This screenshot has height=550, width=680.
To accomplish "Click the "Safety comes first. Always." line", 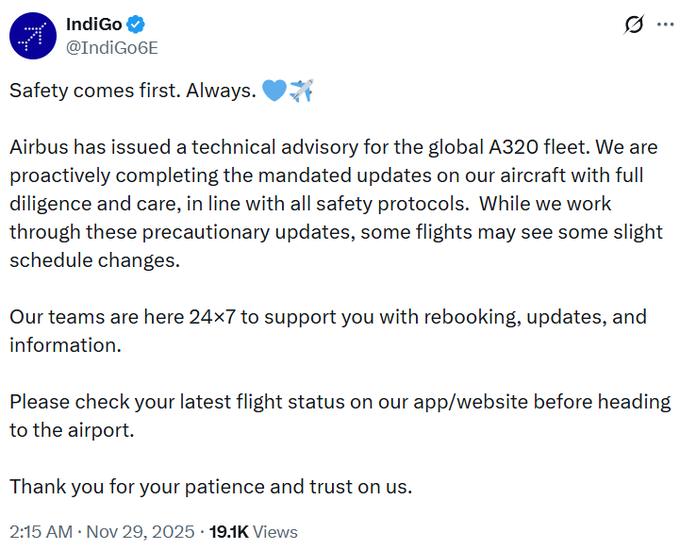I will tap(131, 91).
